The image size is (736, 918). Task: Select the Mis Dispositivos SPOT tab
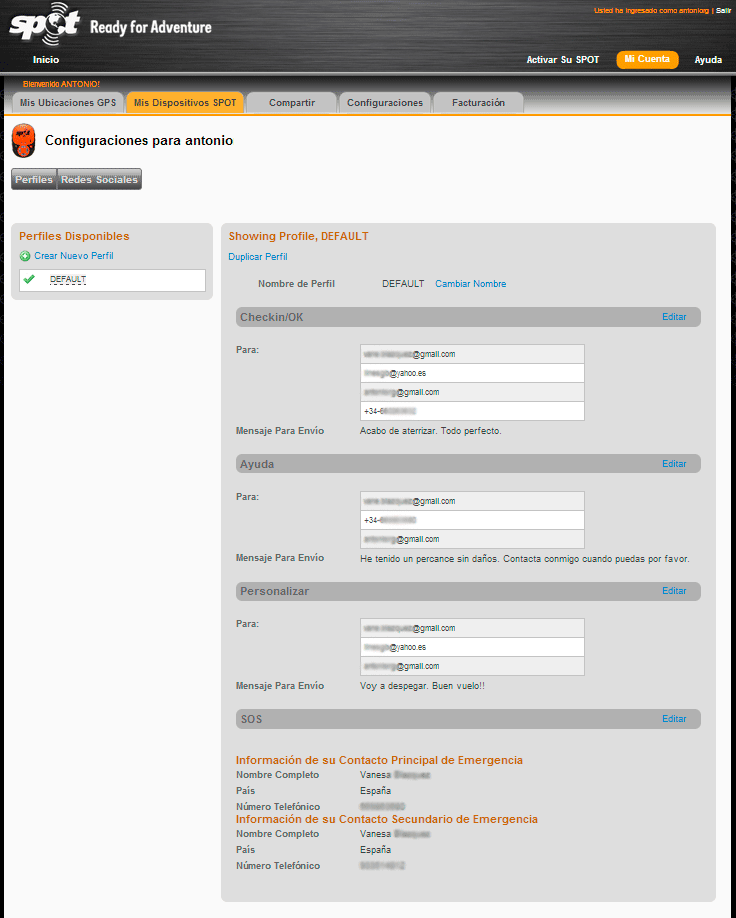pyautogui.click(x=185, y=103)
